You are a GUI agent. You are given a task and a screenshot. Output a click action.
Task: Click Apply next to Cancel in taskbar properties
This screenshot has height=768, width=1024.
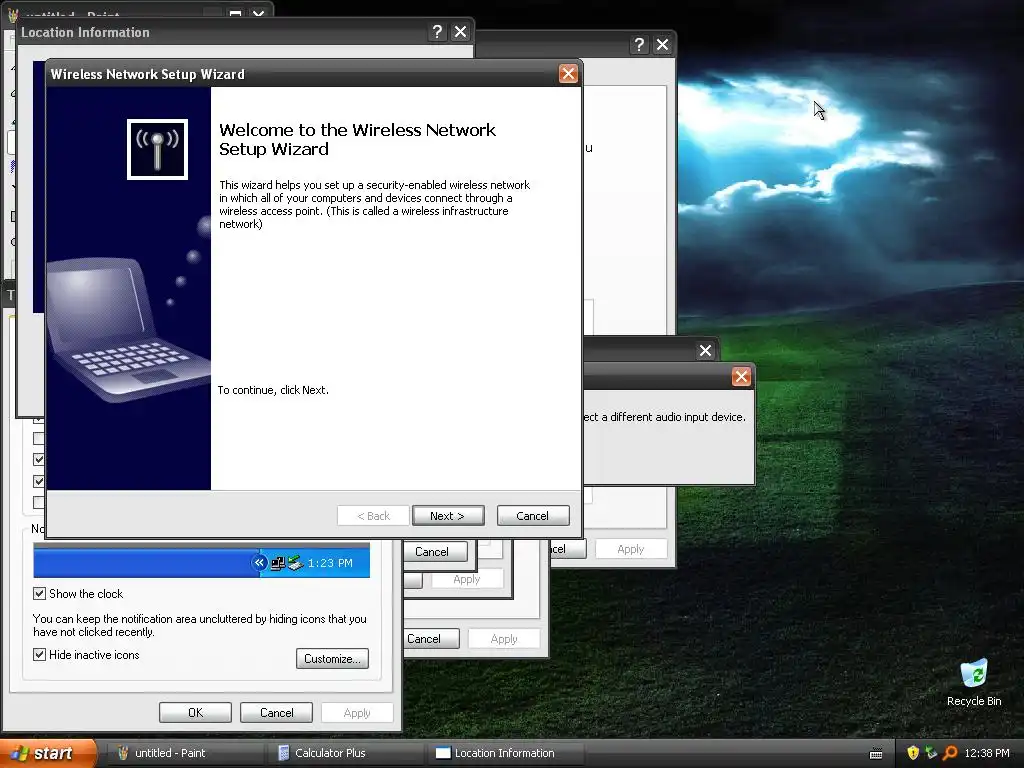pos(357,712)
